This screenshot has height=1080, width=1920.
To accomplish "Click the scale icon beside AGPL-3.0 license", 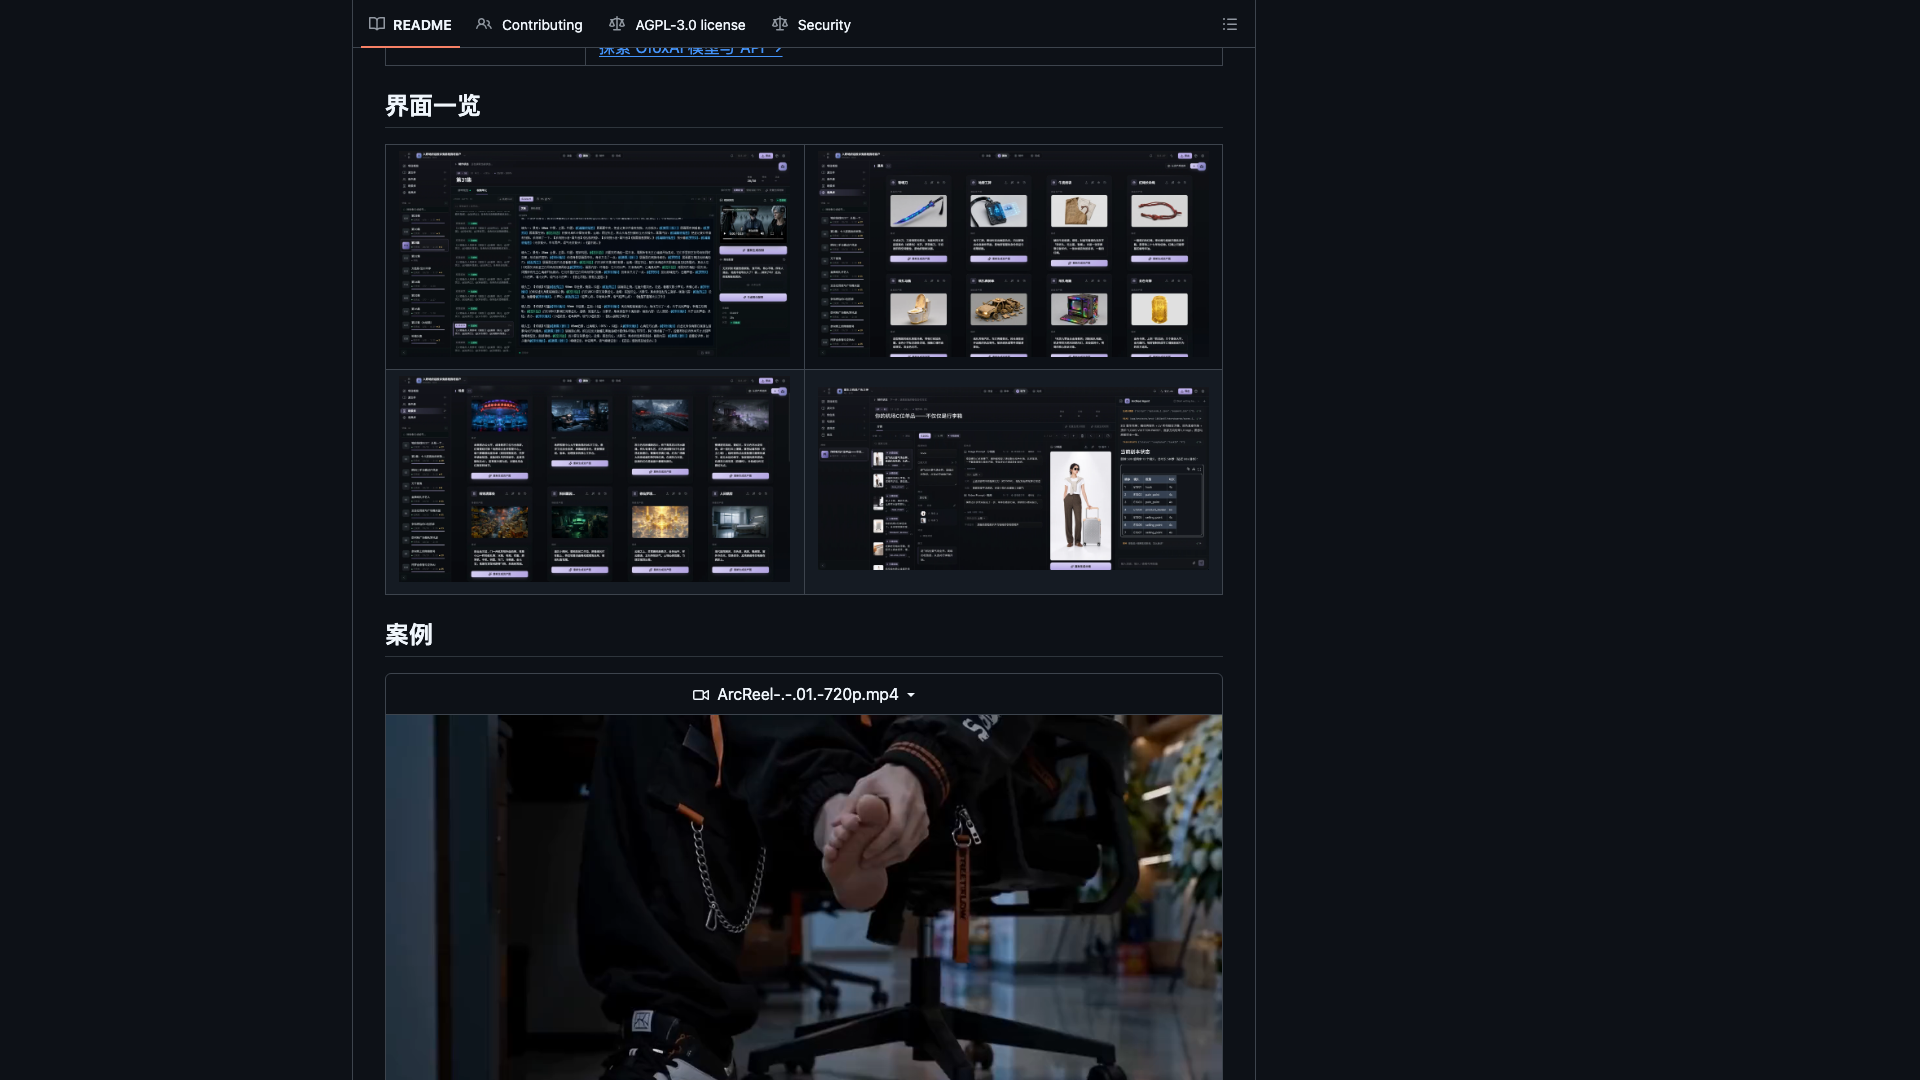I will click(x=617, y=24).
